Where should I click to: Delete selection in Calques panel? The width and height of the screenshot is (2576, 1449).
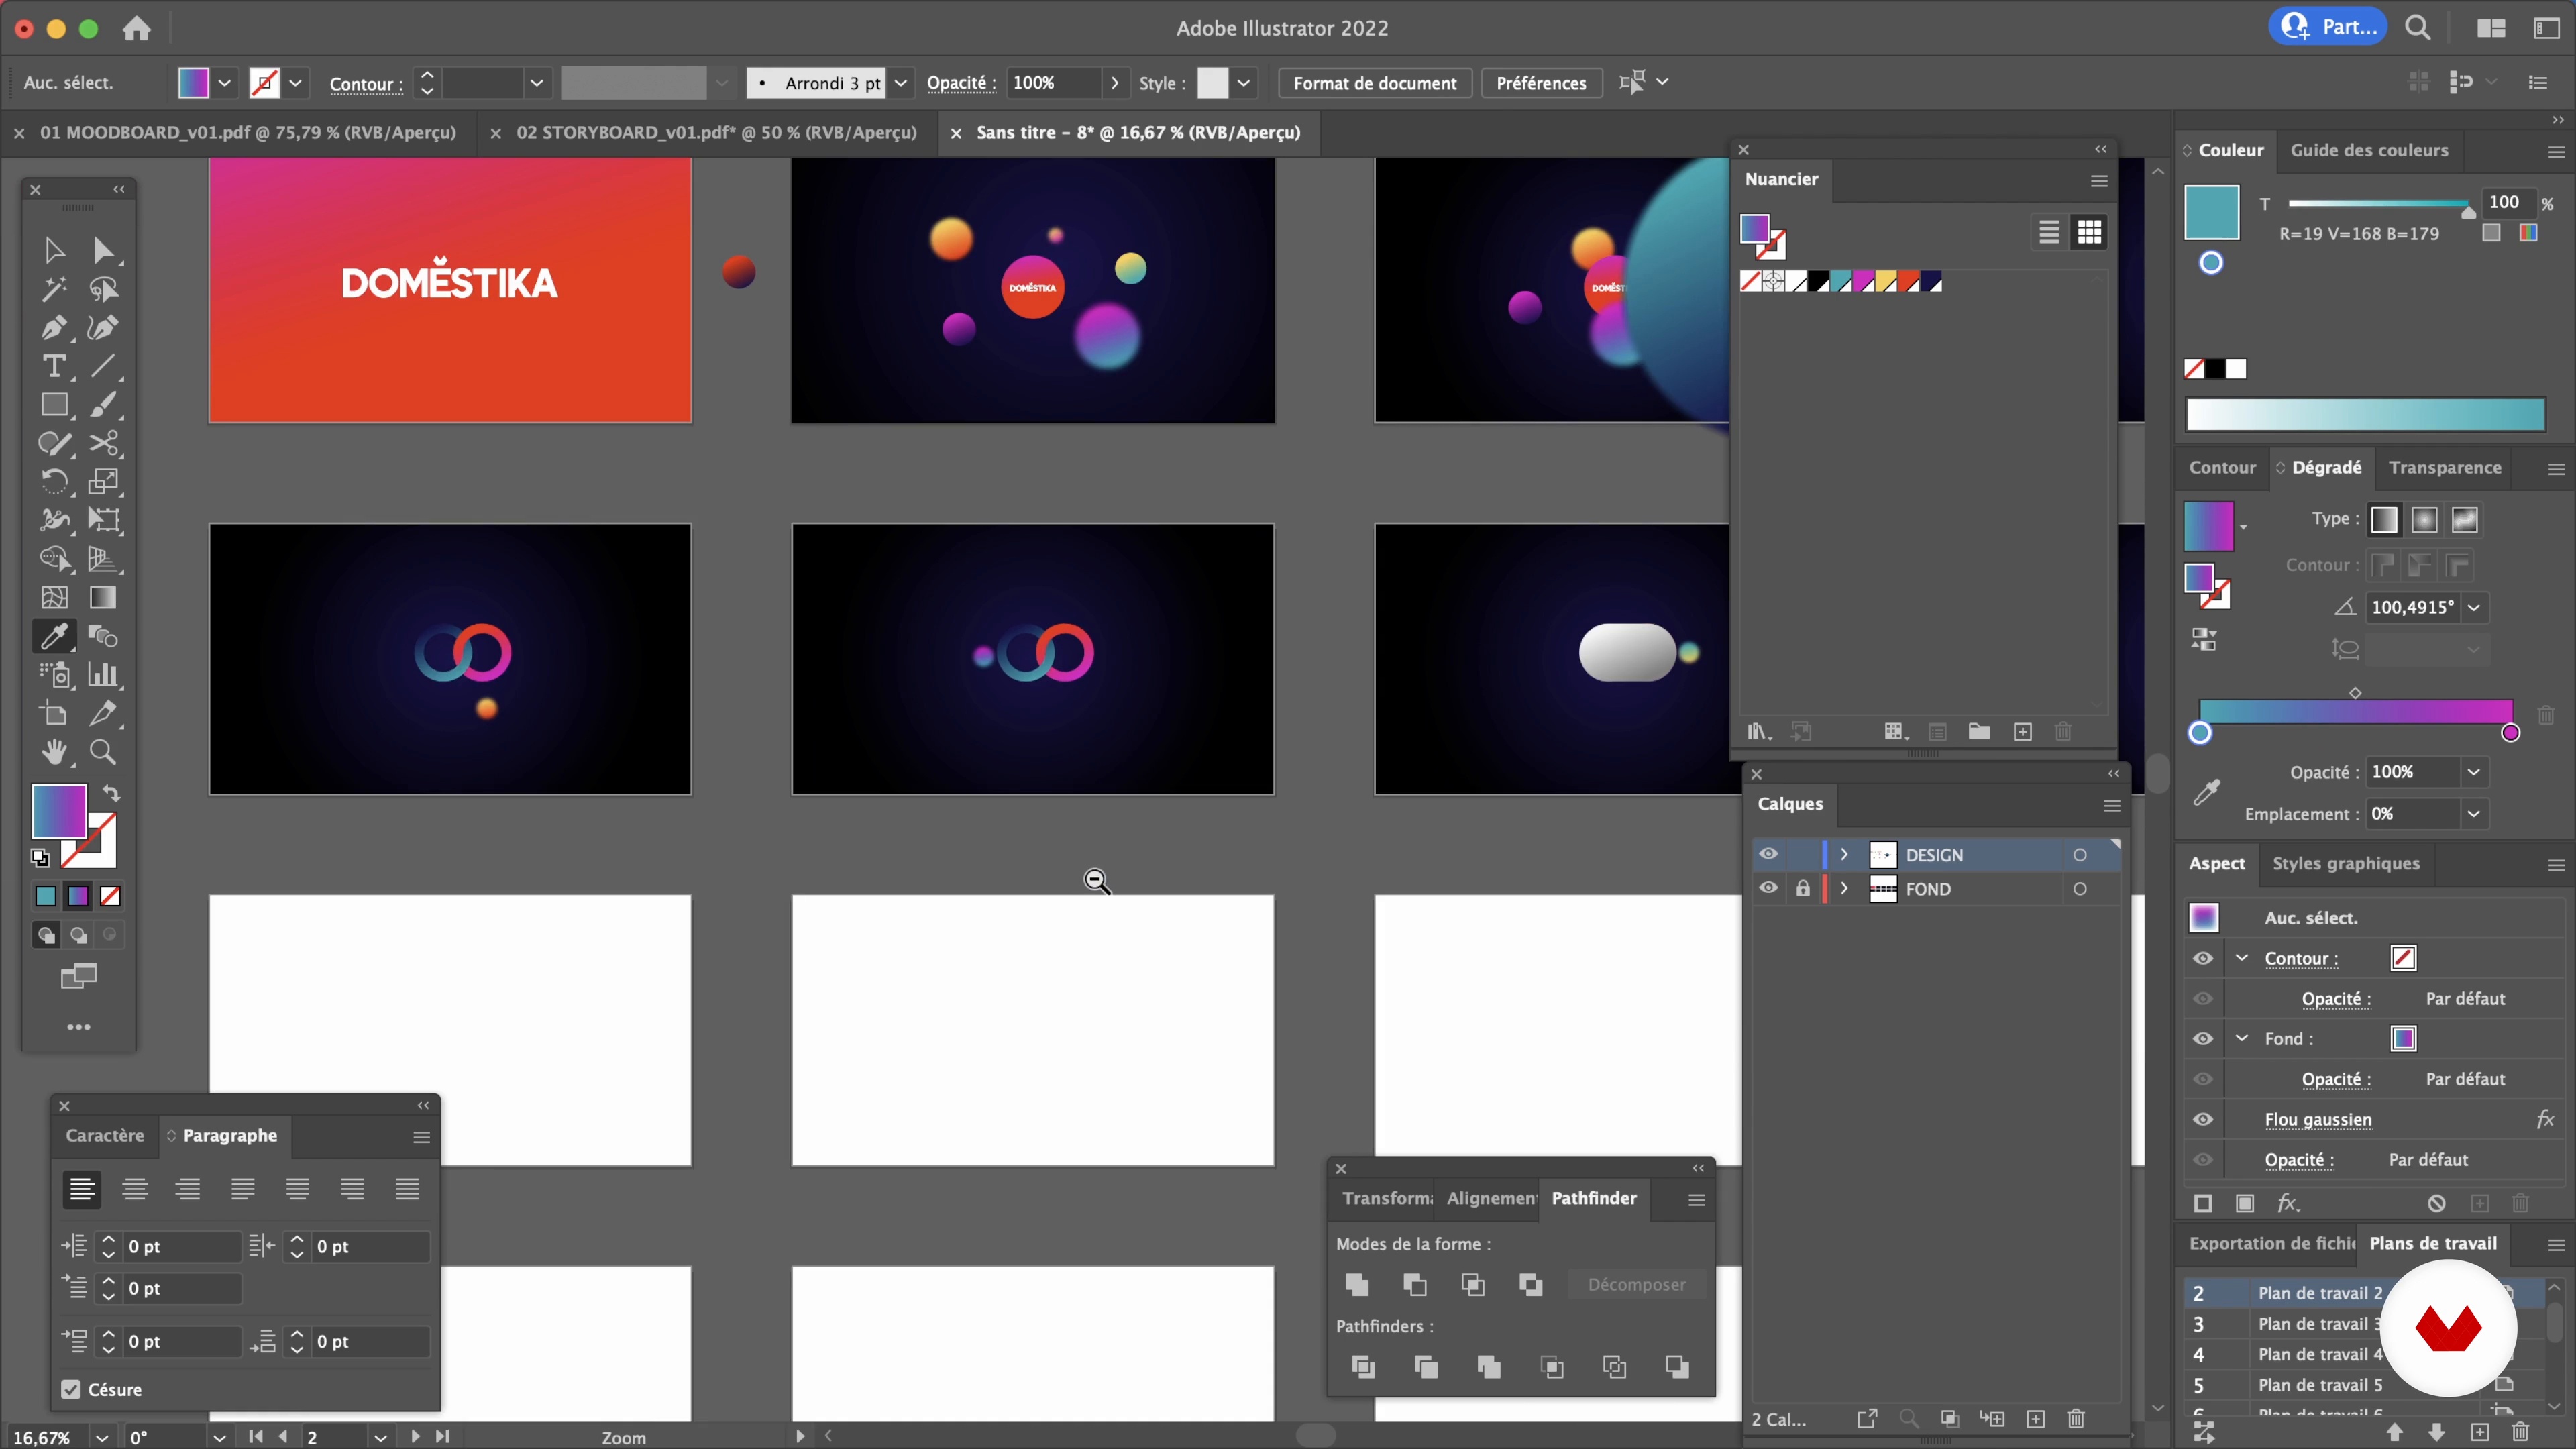2076,1419
